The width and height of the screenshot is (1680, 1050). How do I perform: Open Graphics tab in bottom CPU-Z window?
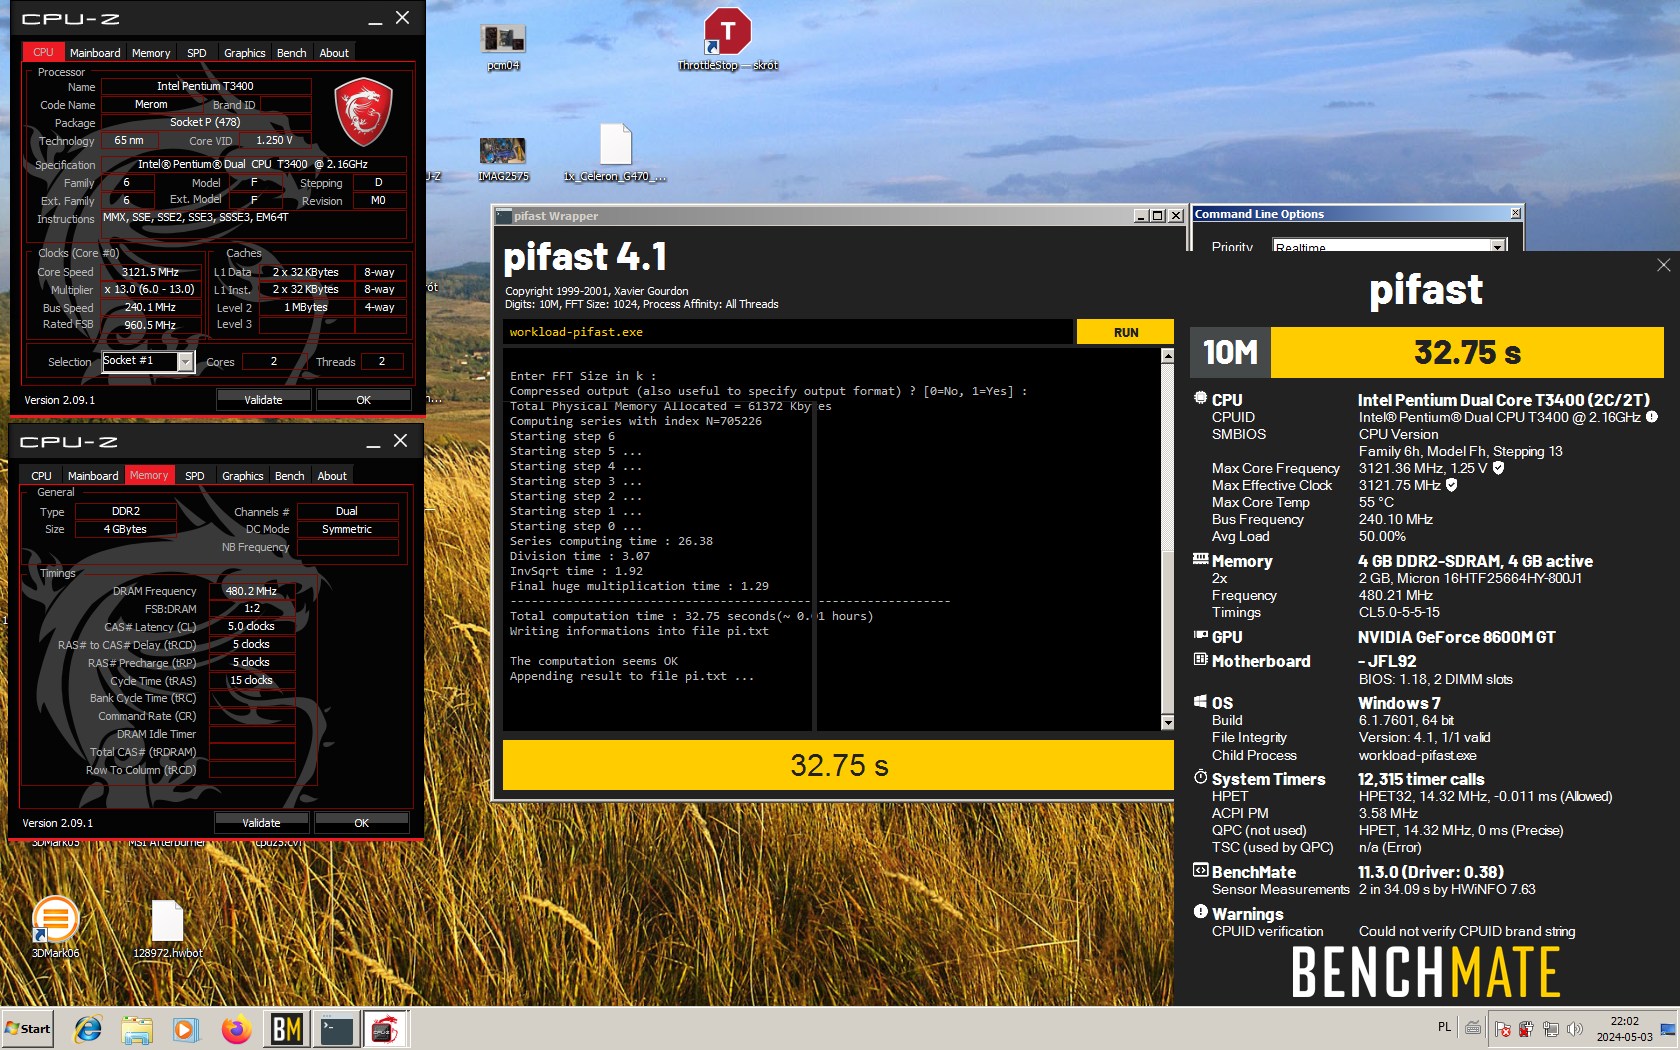pyautogui.click(x=242, y=476)
